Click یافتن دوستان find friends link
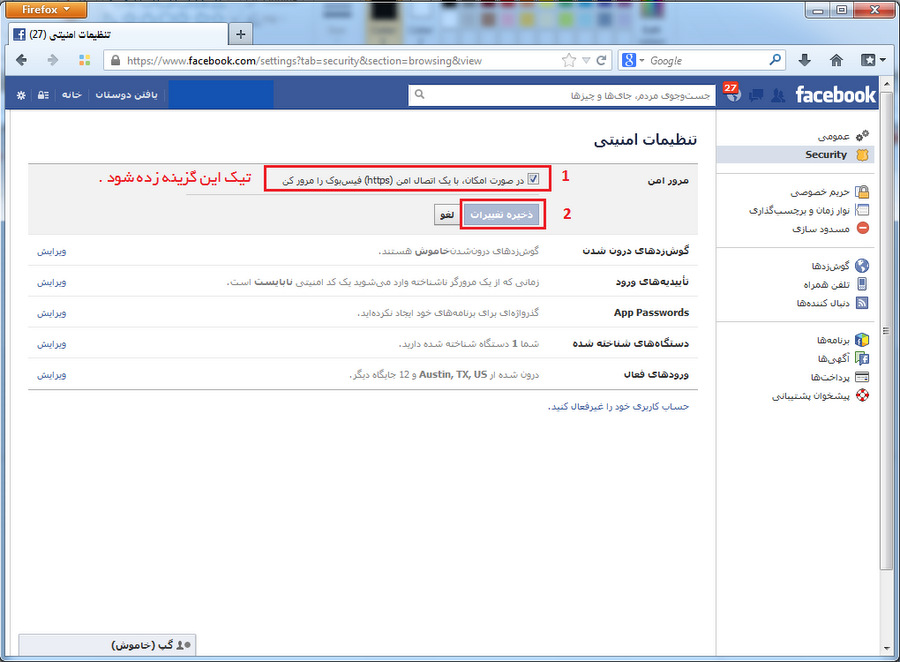900x662 pixels. 126,95
